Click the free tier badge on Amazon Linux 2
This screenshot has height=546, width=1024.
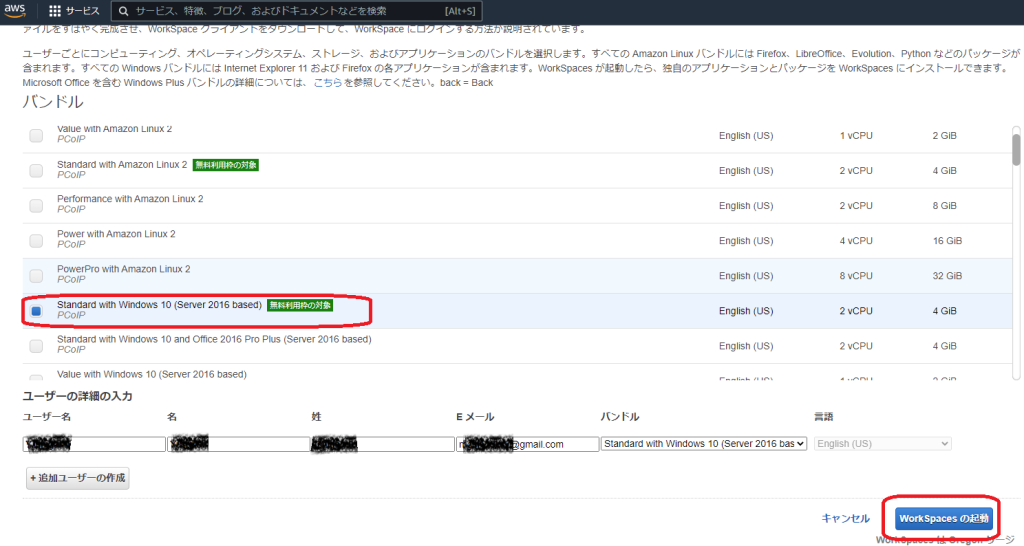tap(226, 165)
